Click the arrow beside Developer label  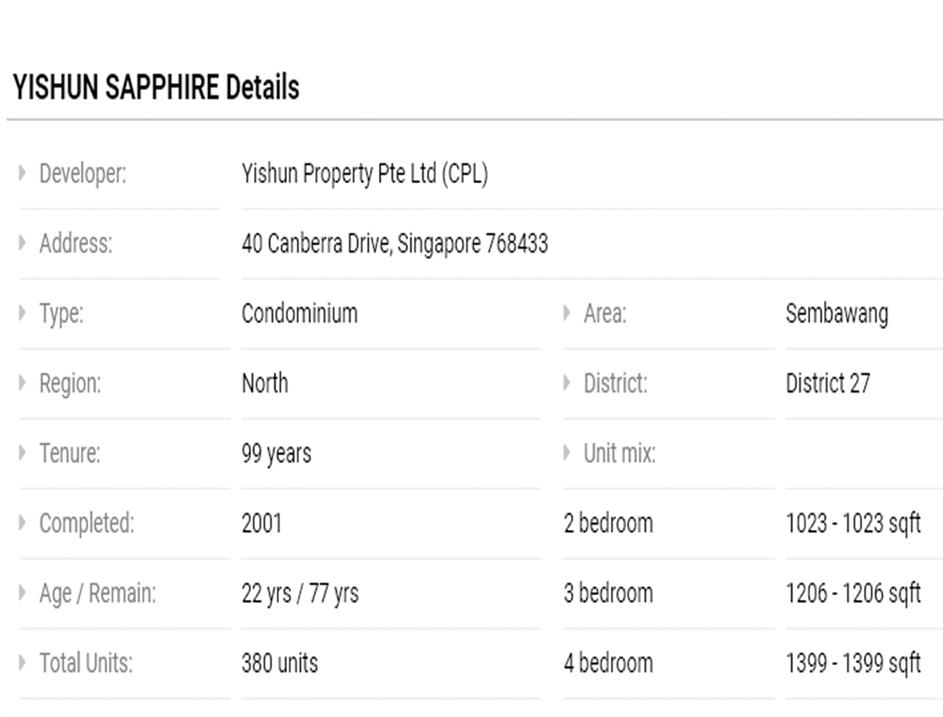pyautogui.click(x=23, y=173)
